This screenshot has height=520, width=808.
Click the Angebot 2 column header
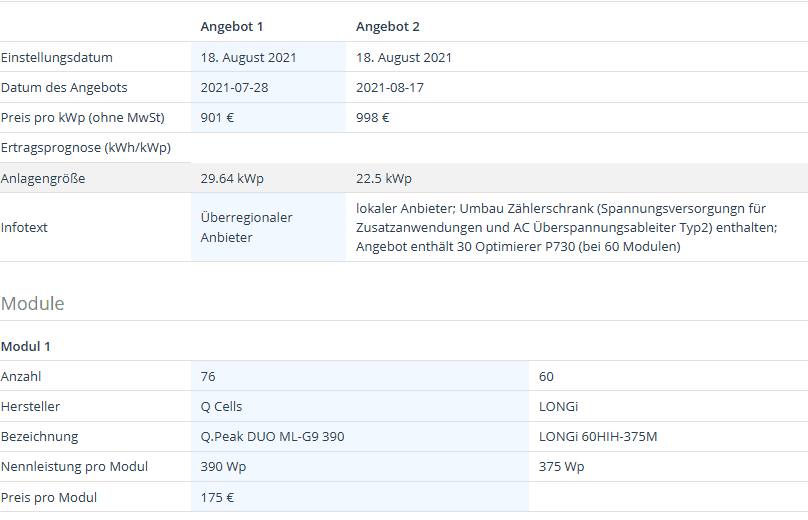388,26
